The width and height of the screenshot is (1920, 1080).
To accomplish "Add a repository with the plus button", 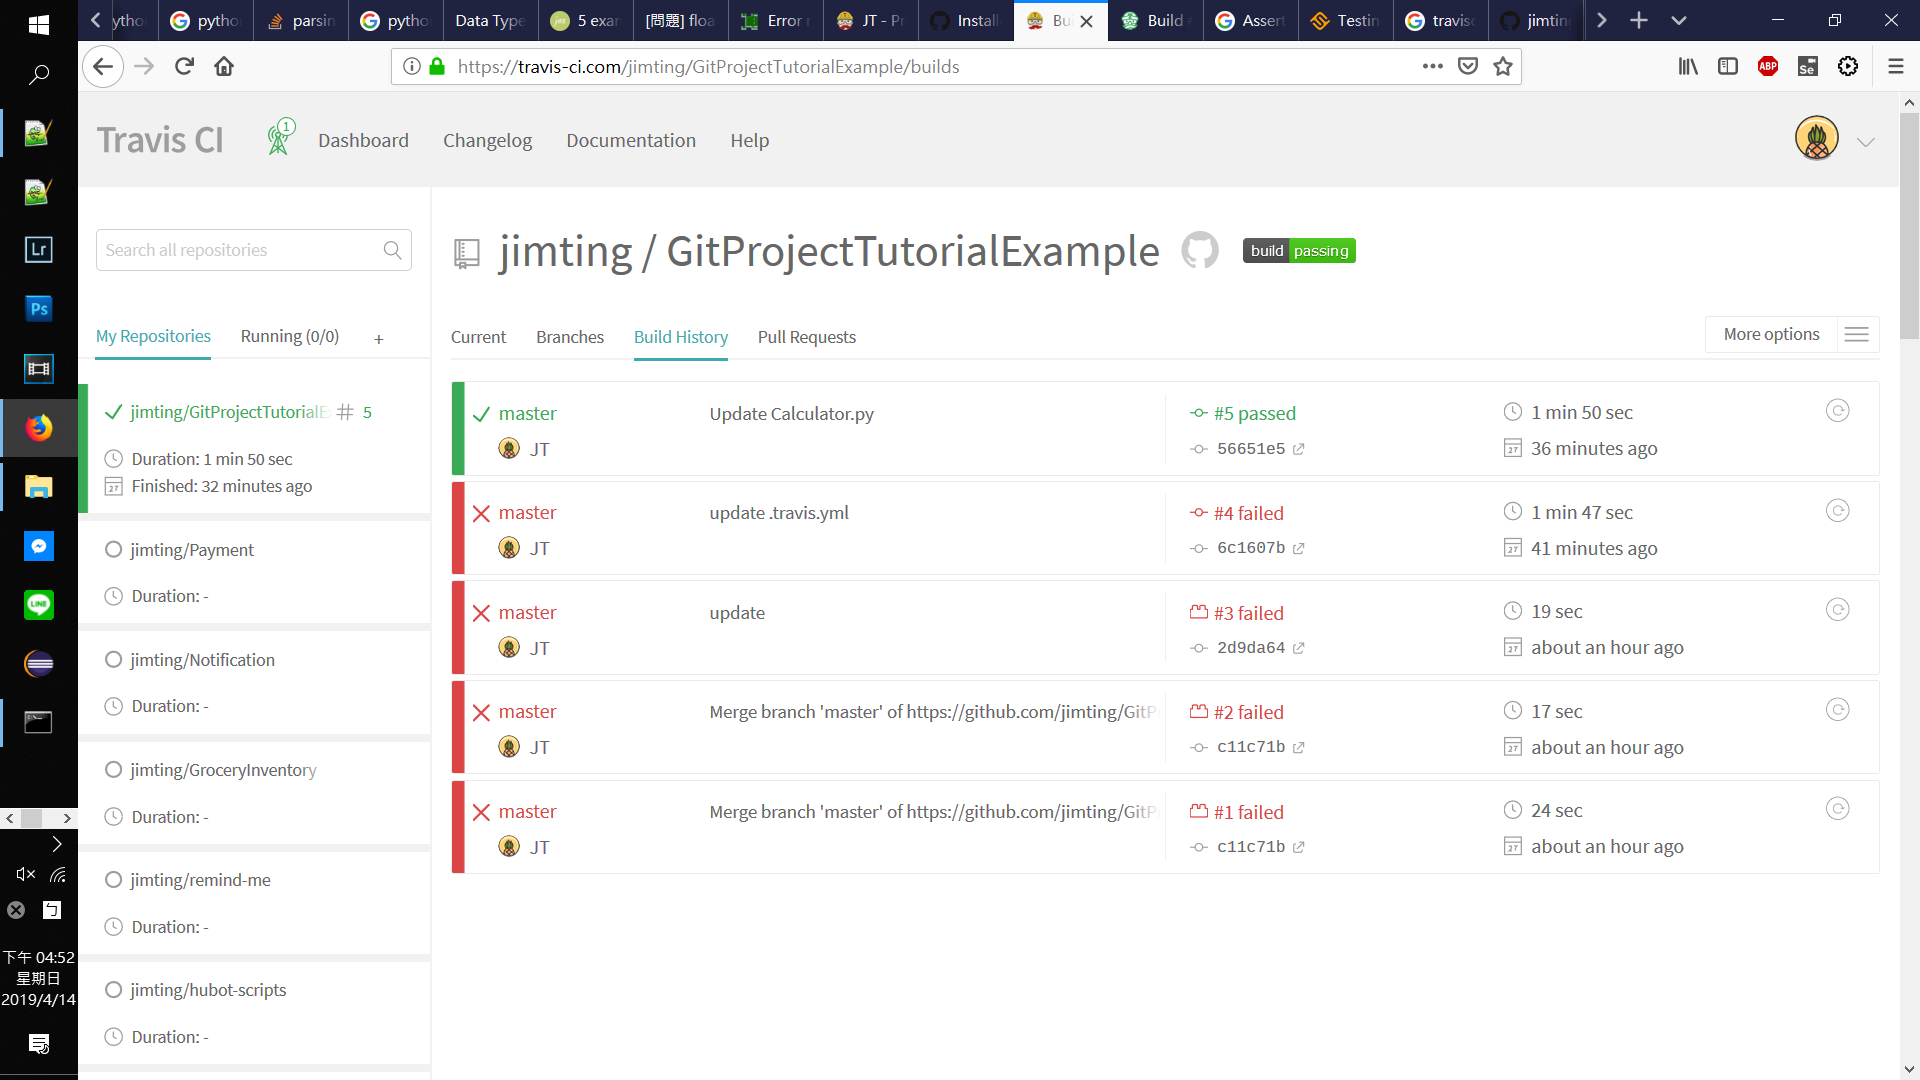I will tap(379, 339).
